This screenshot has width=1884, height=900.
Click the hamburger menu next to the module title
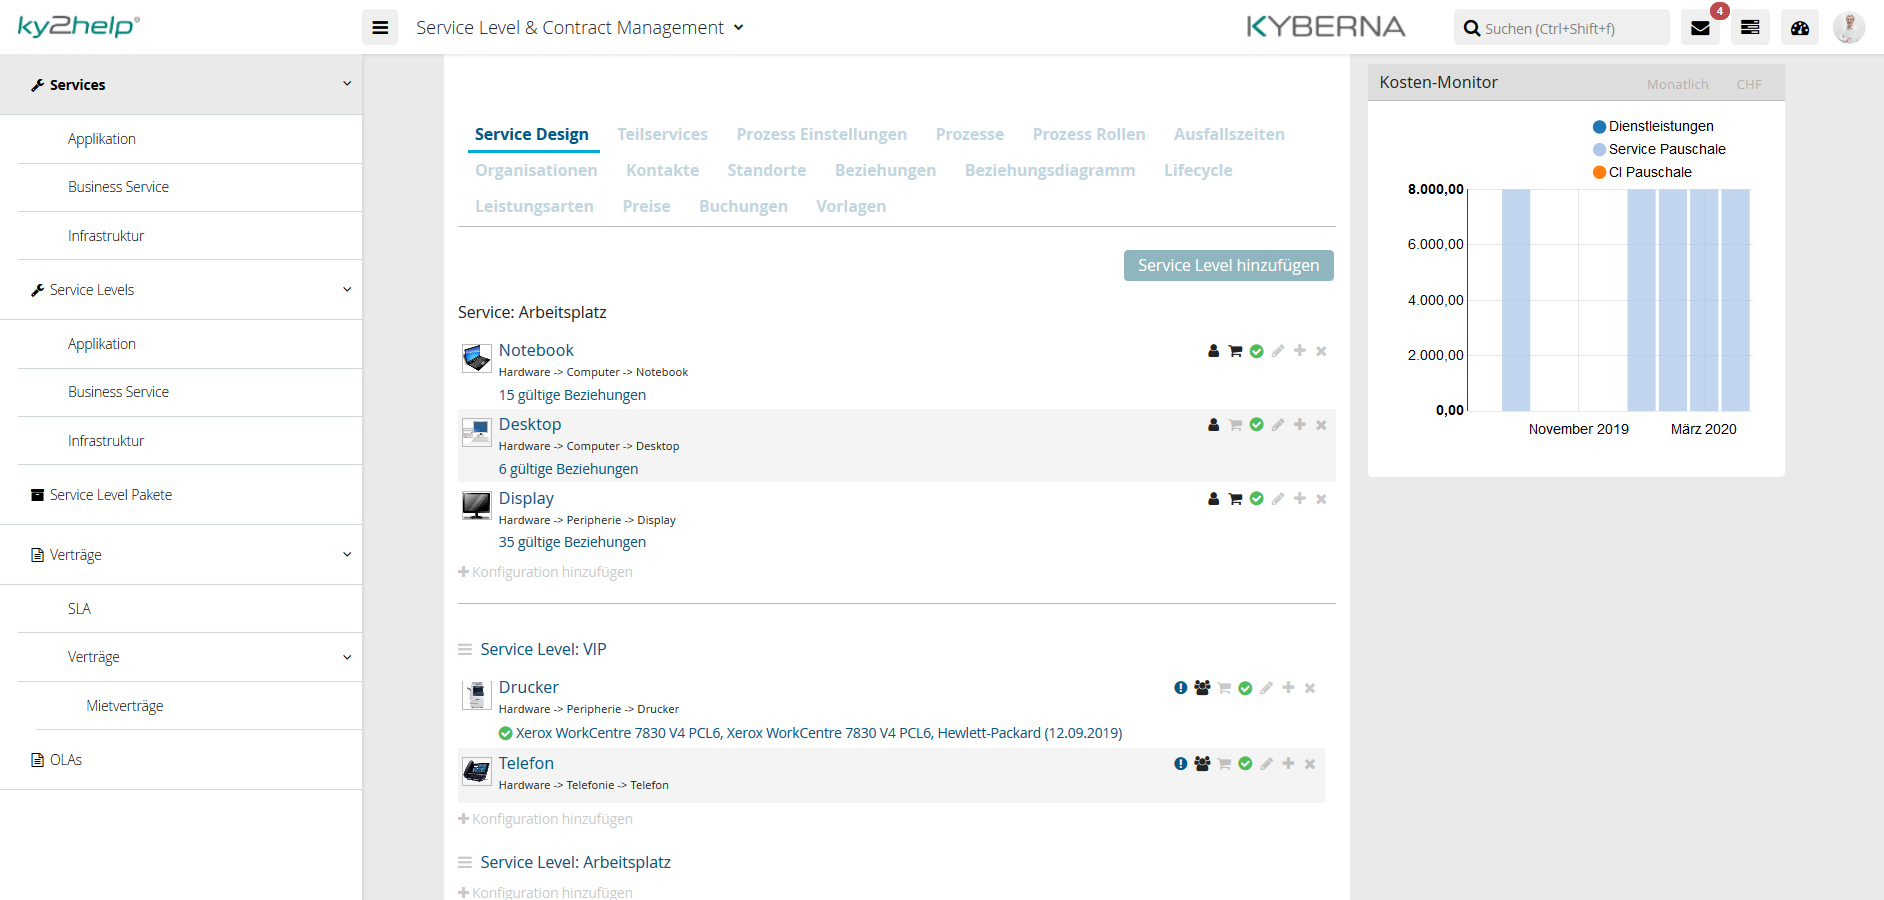pos(380,27)
